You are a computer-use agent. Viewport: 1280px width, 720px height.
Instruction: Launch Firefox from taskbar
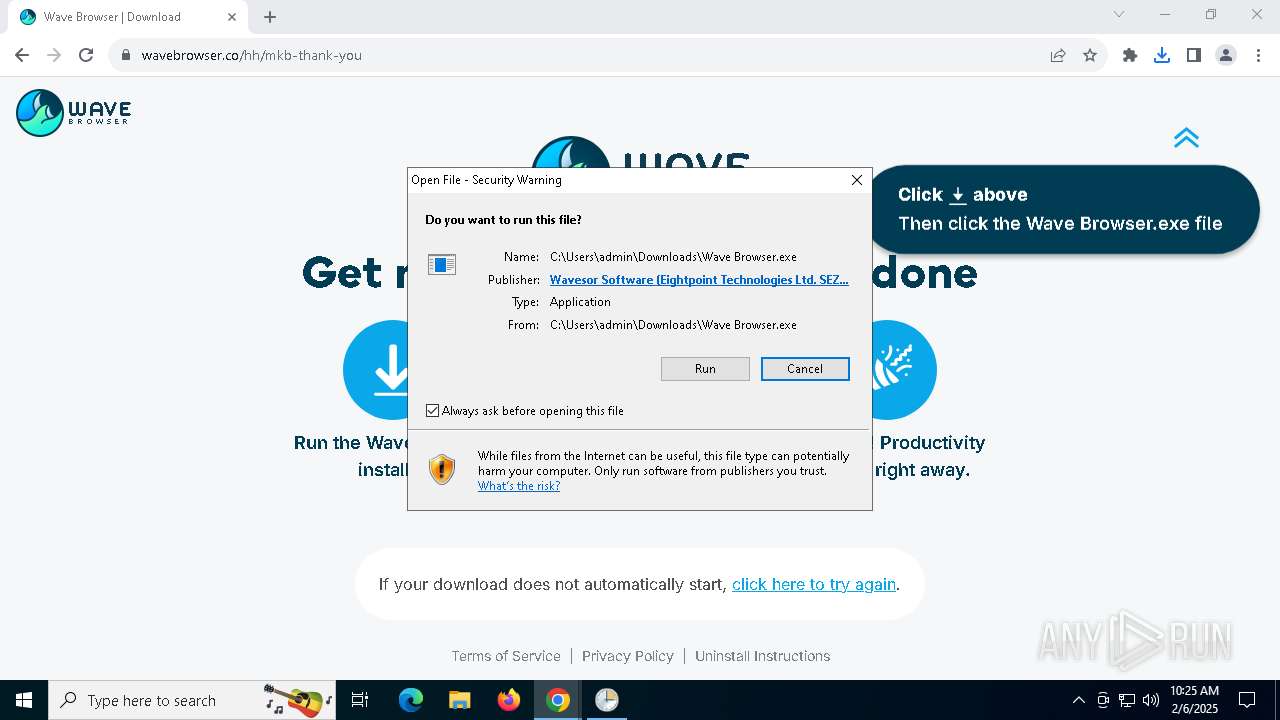[x=509, y=700]
